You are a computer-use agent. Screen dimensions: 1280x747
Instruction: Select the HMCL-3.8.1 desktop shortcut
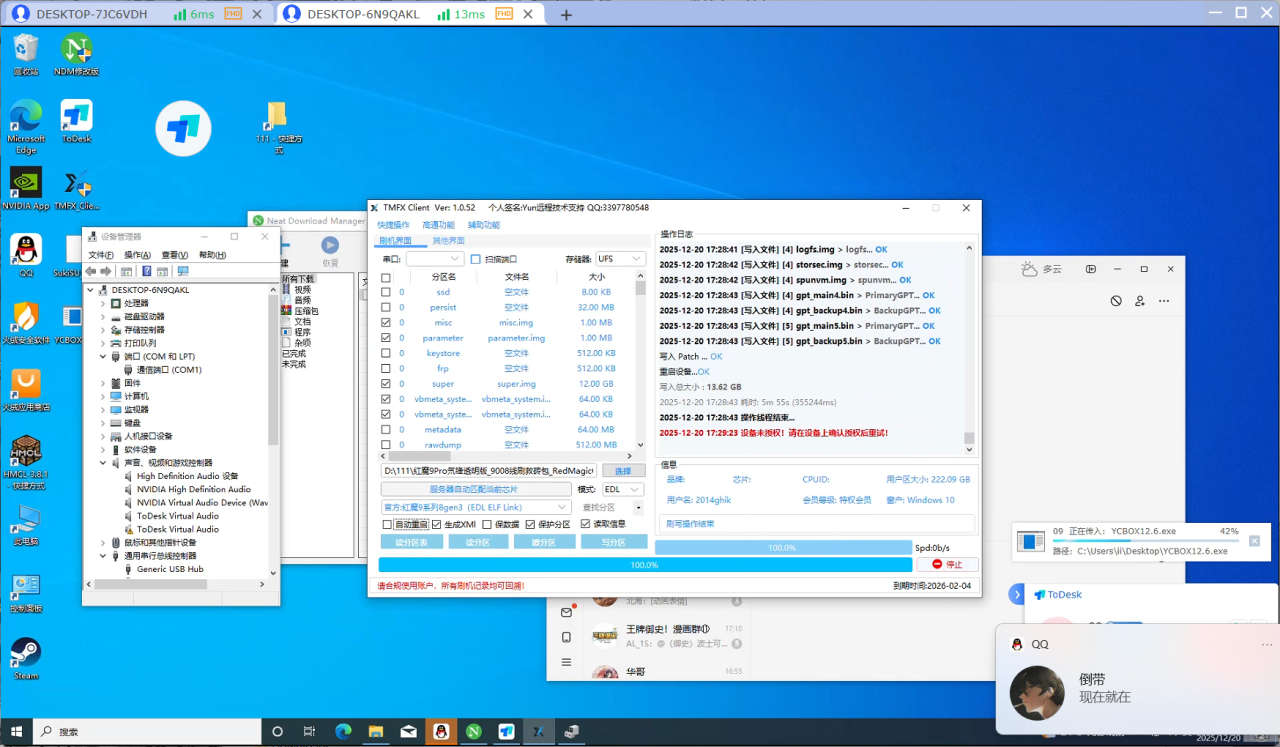[x=26, y=455]
